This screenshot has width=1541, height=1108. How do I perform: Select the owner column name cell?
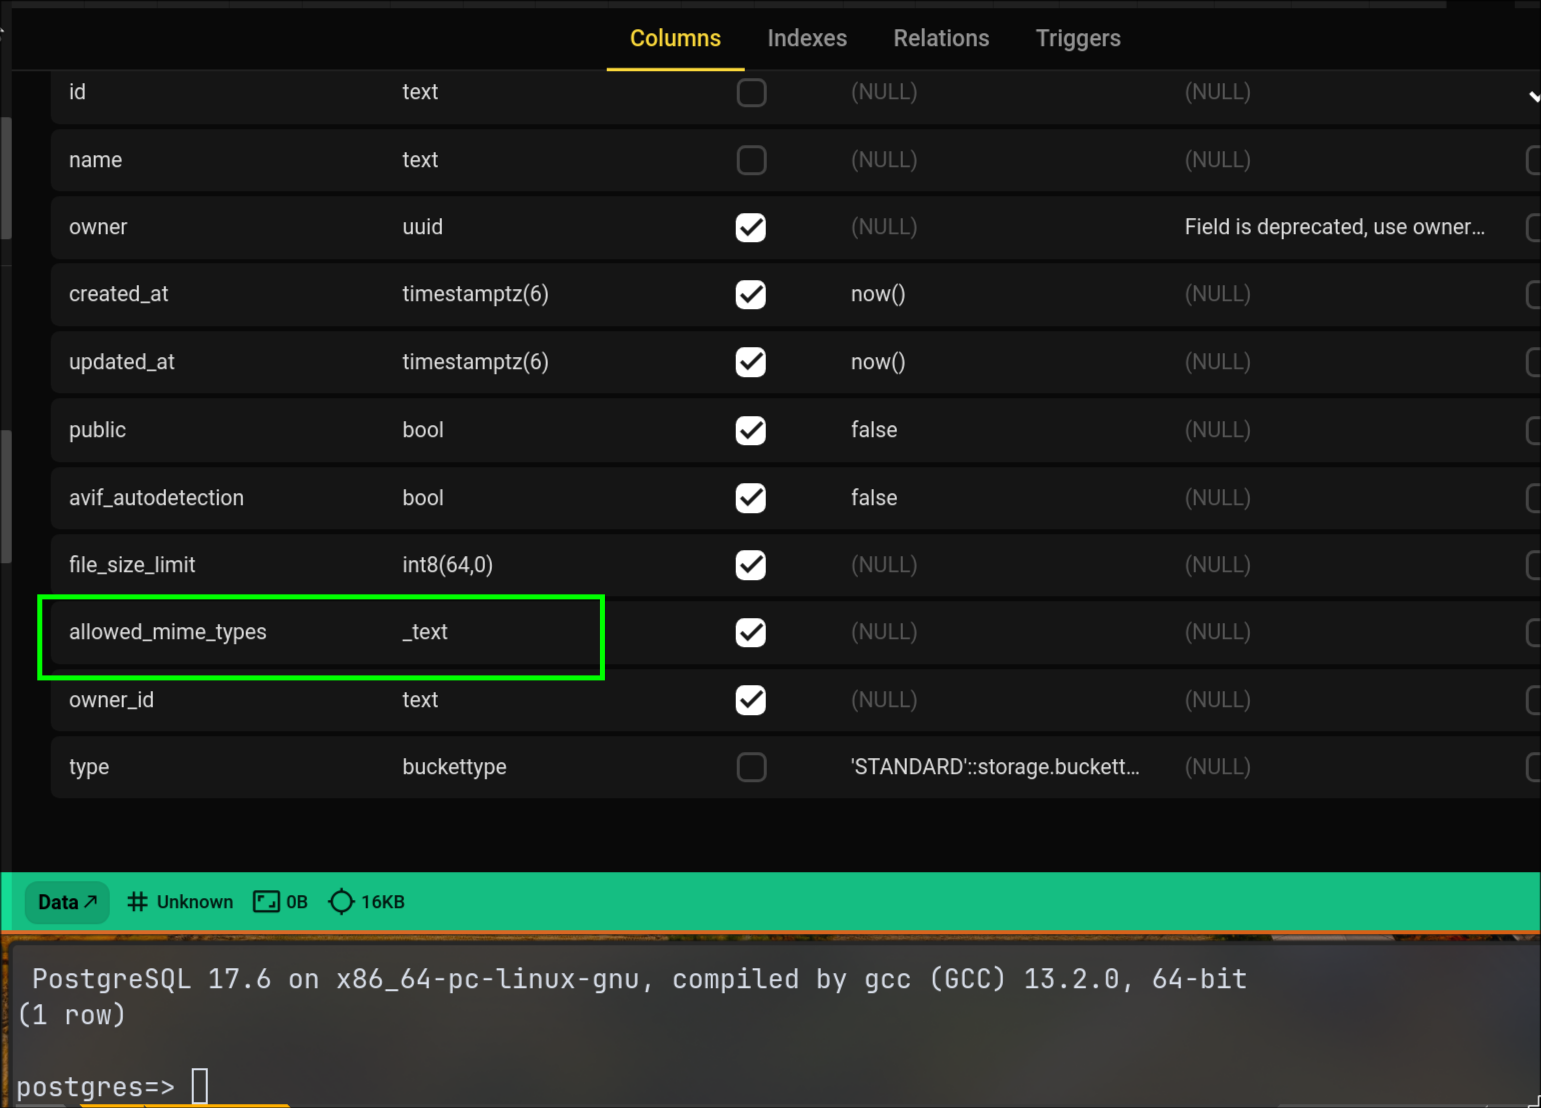point(98,227)
